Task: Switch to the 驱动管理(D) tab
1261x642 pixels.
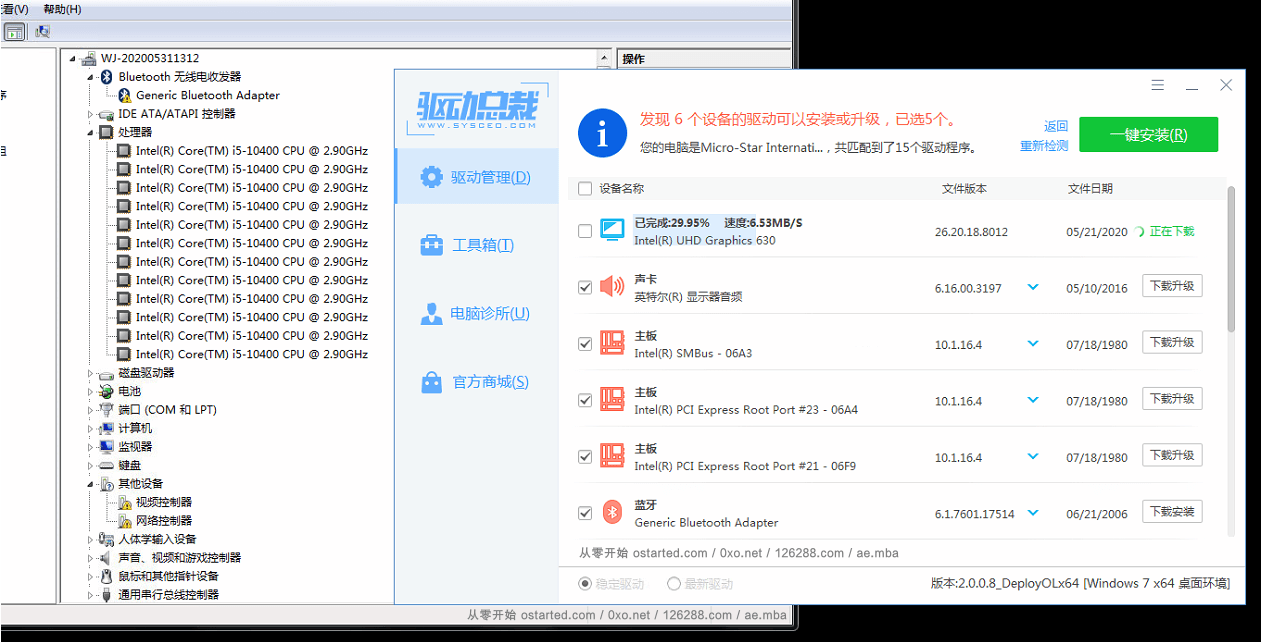Action: click(476, 177)
